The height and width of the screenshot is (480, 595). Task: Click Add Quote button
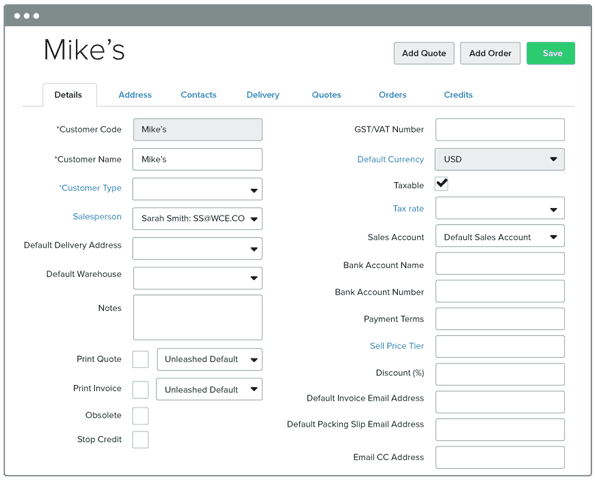[x=424, y=53]
